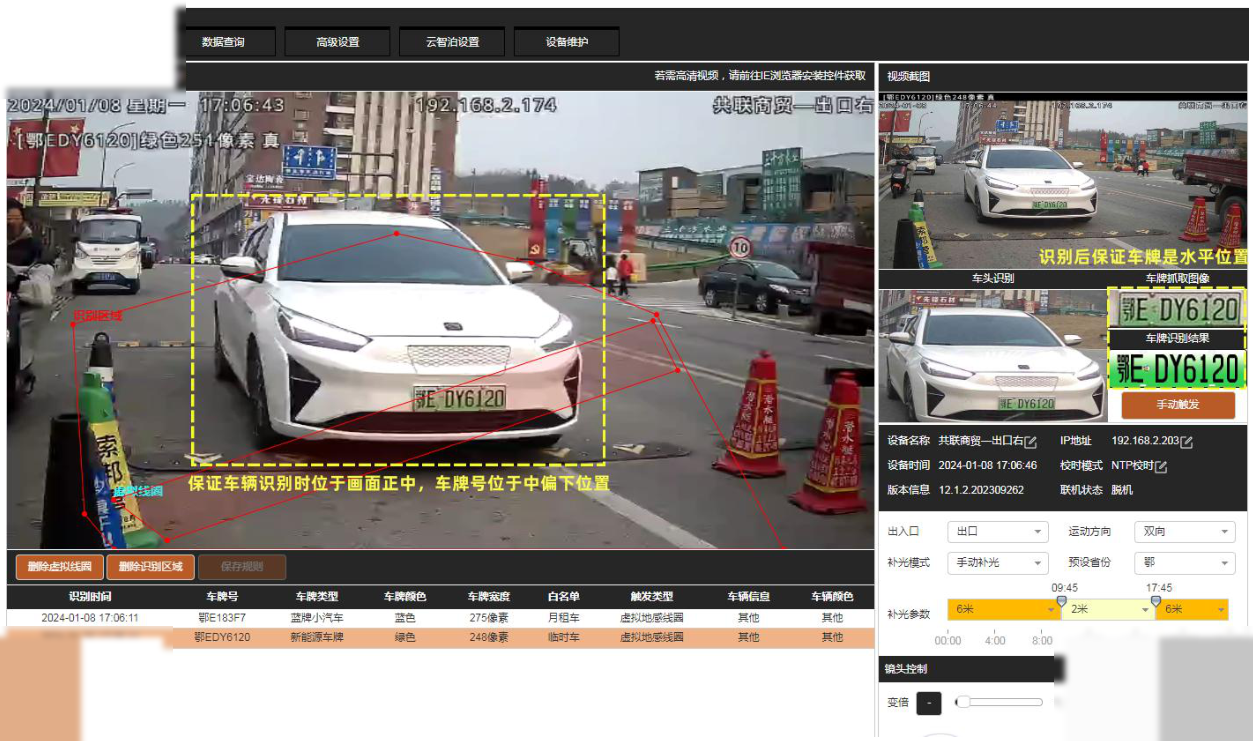Click the orange 手动触发 button
The height and width of the screenshot is (741, 1253).
tap(1178, 405)
